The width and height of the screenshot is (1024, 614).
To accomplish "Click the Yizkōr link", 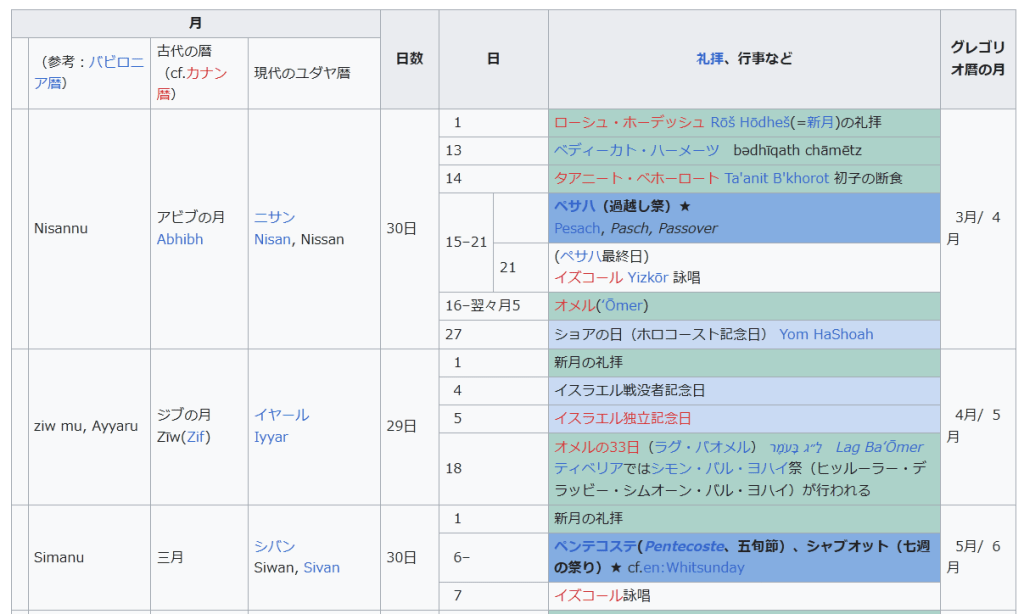I will click(647, 278).
